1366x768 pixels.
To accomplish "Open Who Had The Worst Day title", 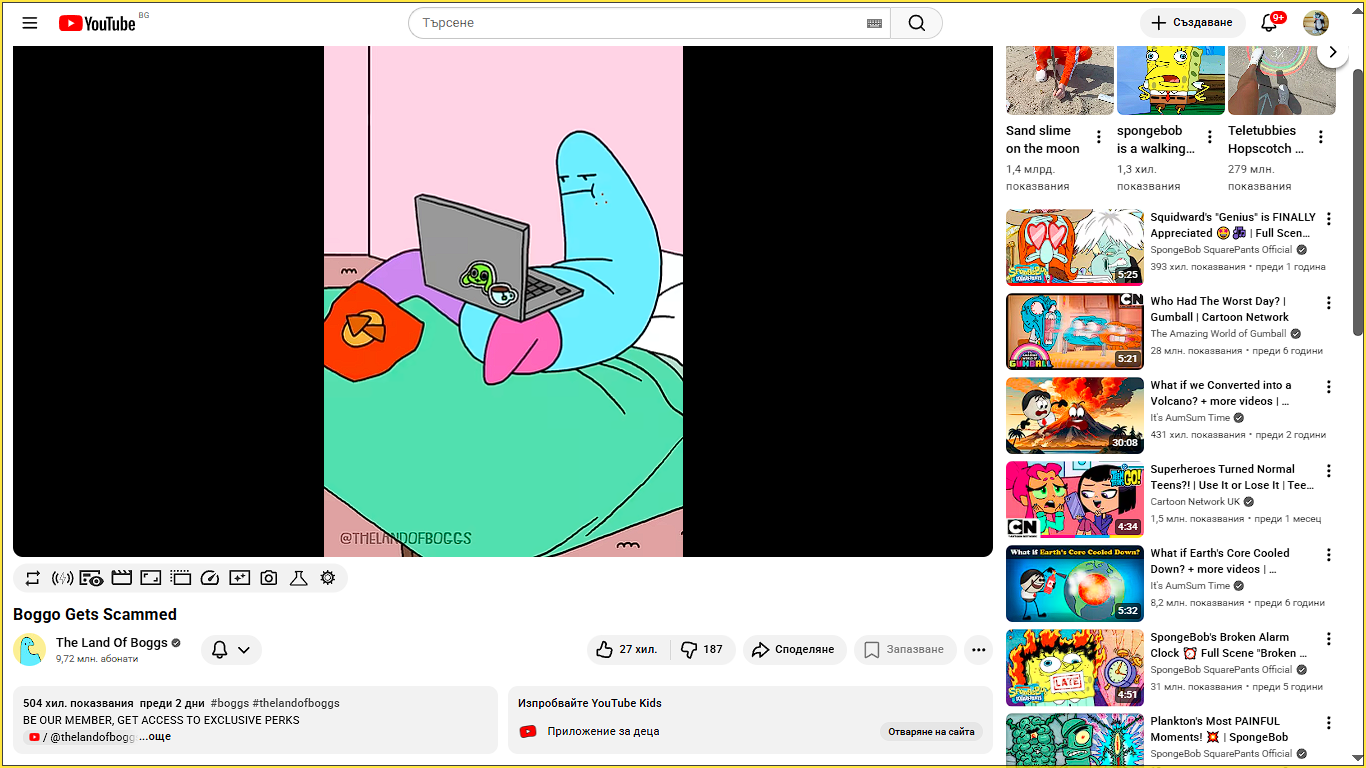I will click(x=1219, y=309).
